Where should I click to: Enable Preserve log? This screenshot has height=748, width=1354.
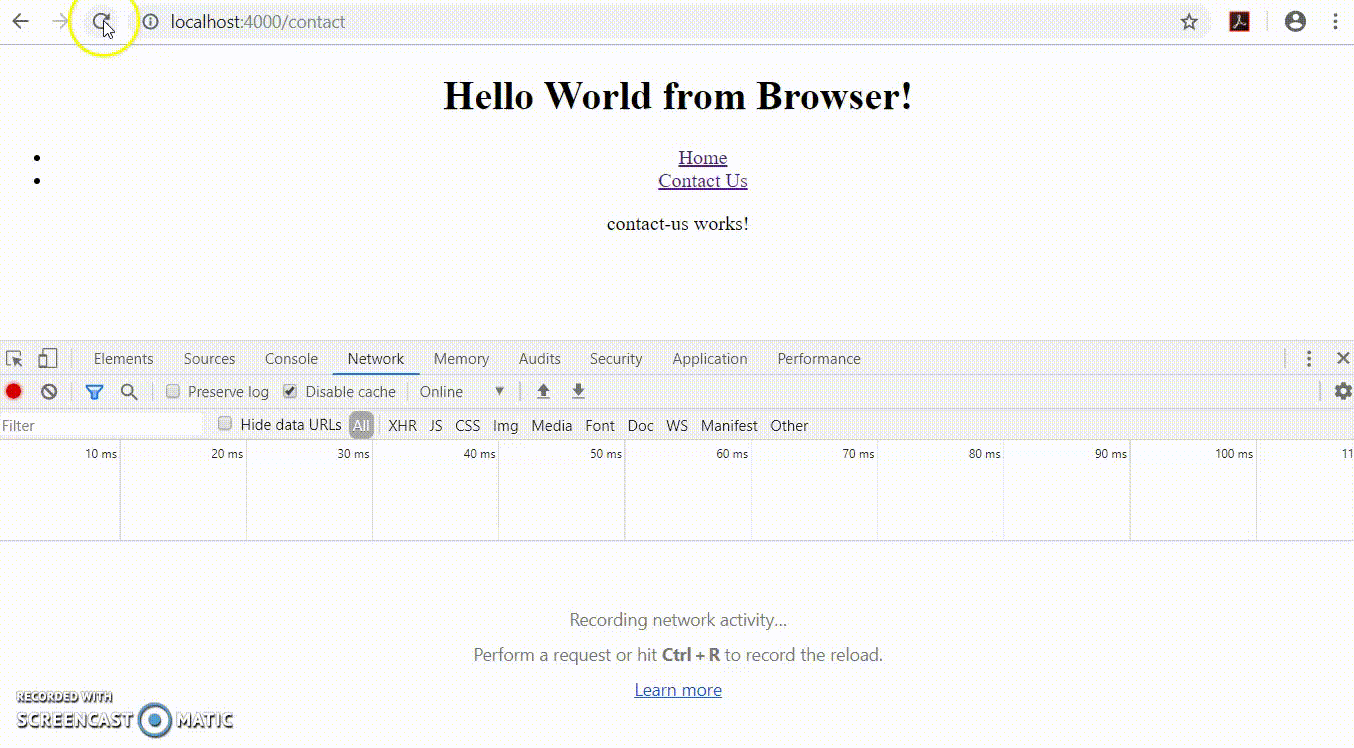click(172, 391)
